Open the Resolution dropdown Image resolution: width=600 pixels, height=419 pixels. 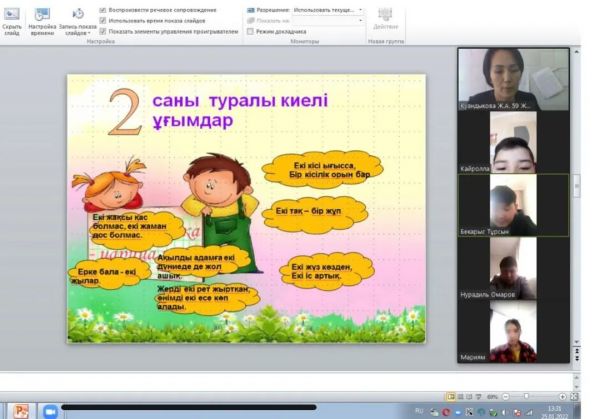[x=327, y=9]
